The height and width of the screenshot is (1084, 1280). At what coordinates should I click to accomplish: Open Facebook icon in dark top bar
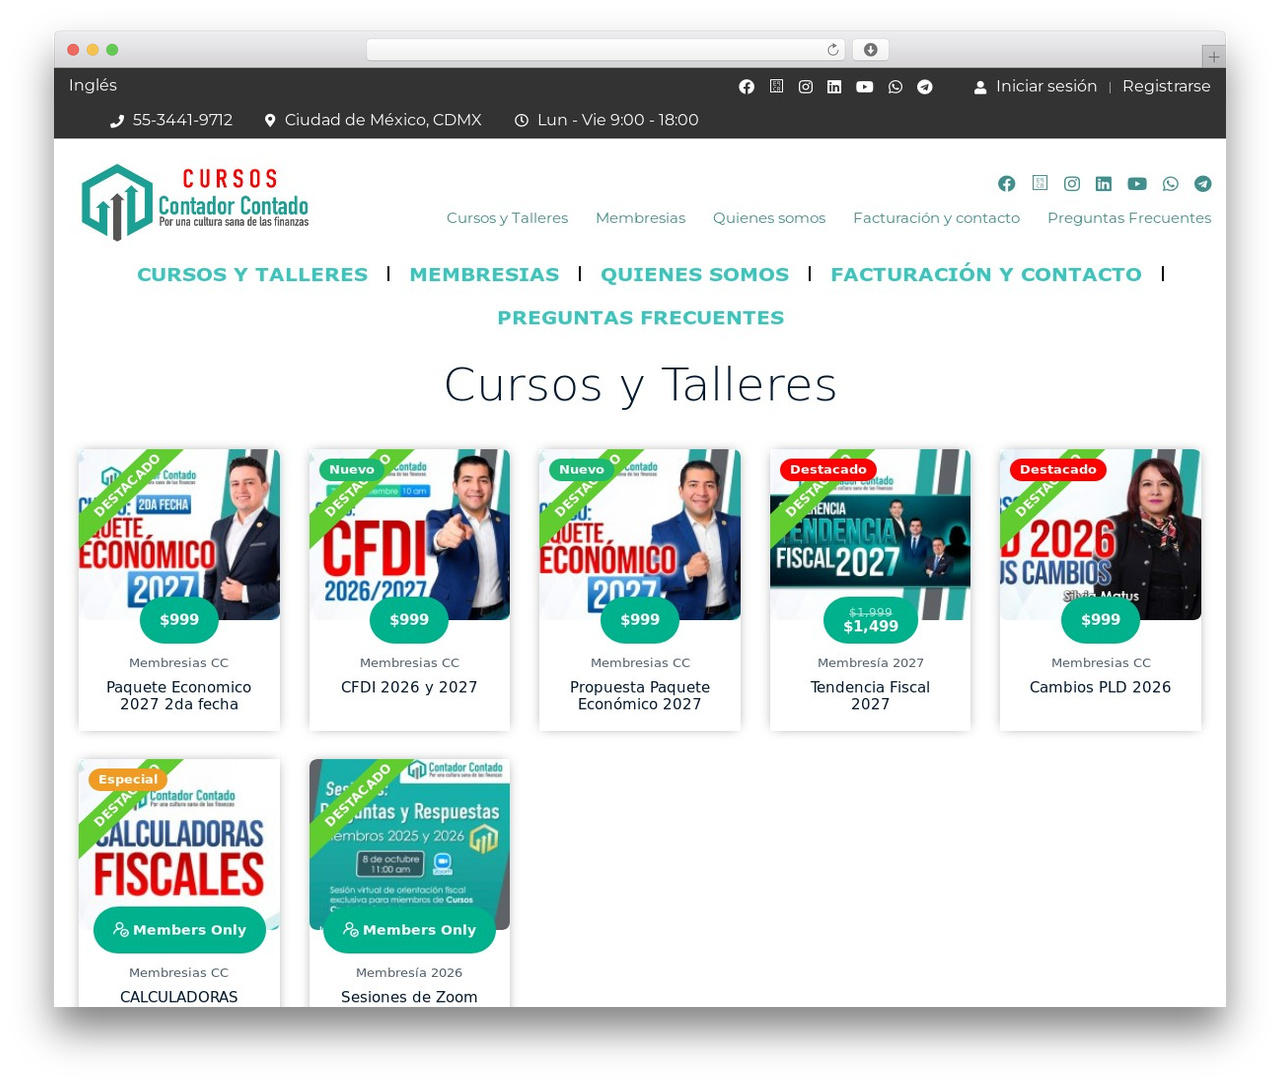pos(746,87)
